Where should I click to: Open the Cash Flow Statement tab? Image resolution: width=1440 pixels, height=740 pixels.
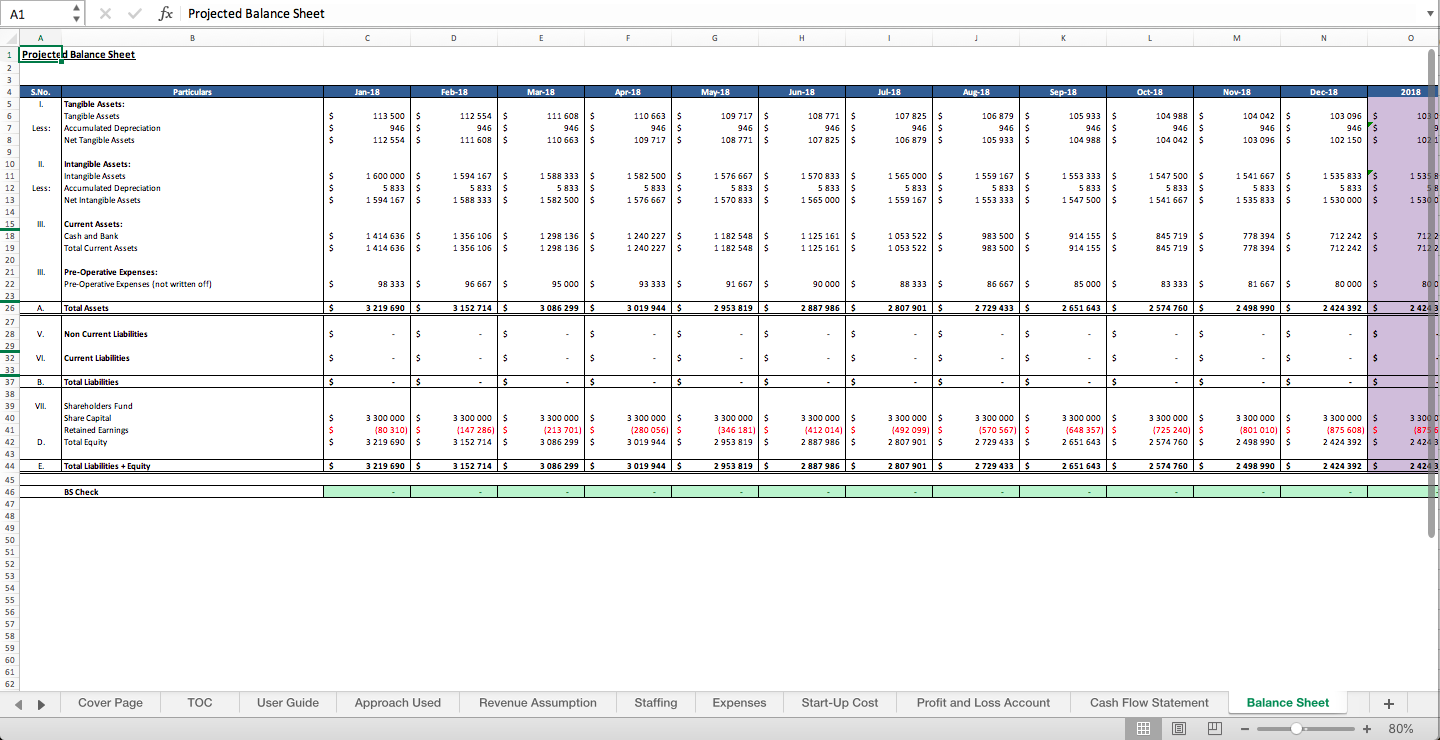tap(1149, 703)
